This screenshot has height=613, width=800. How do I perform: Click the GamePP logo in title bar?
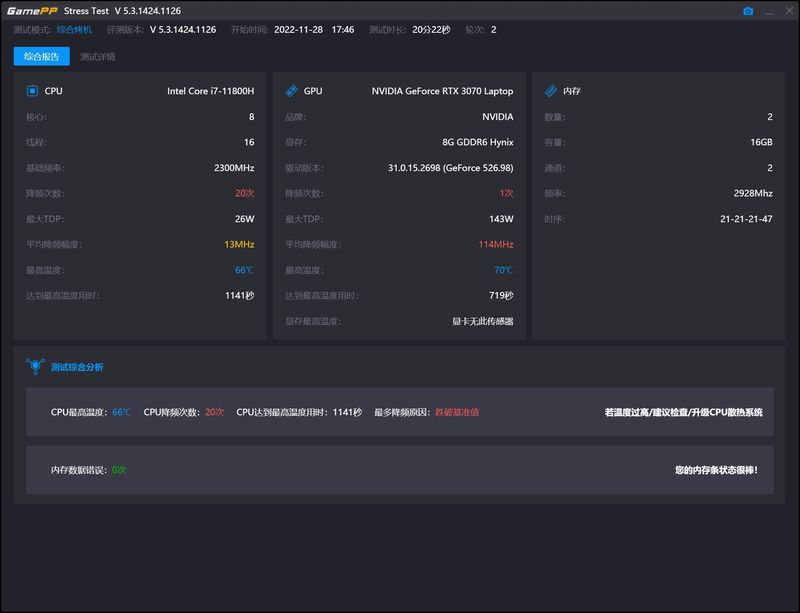pos(32,11)
